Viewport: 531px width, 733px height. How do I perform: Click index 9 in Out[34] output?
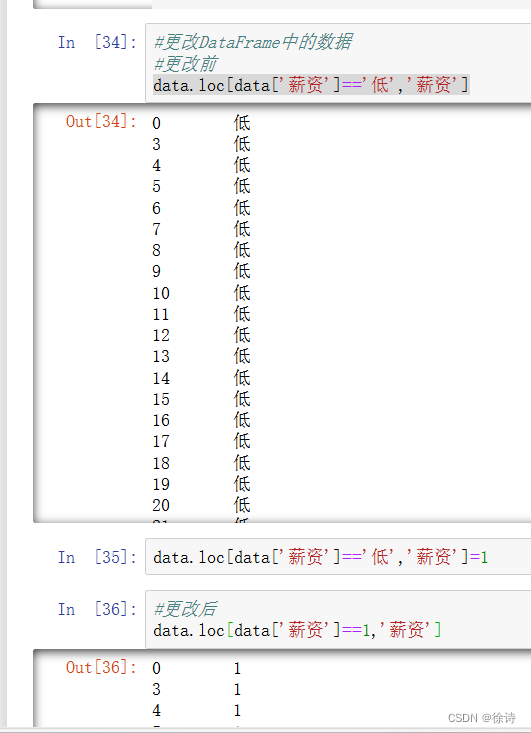click(157, 272)
